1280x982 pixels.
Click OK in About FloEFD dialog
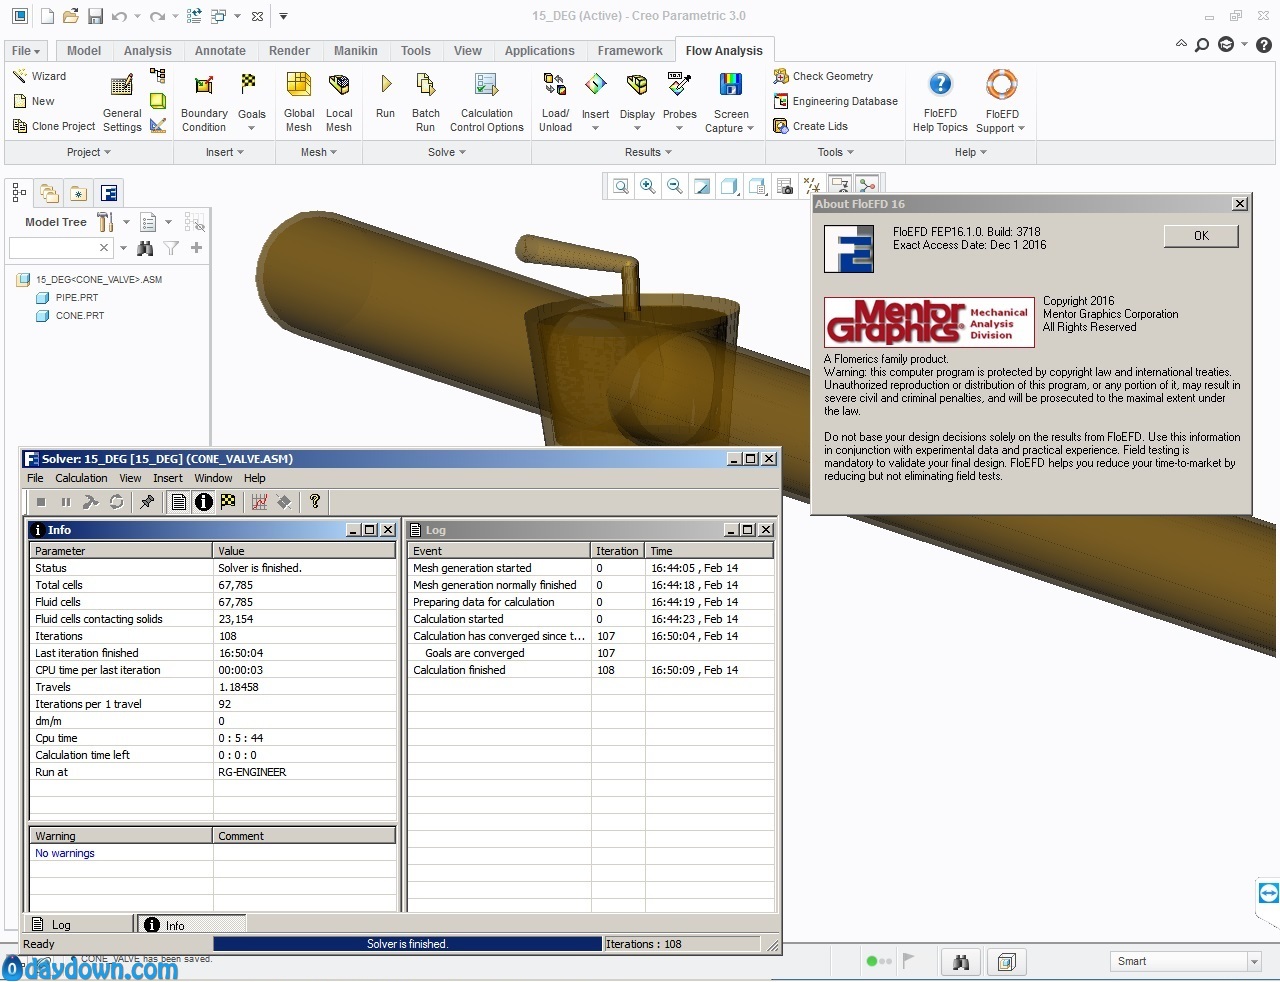(1201, 236)
